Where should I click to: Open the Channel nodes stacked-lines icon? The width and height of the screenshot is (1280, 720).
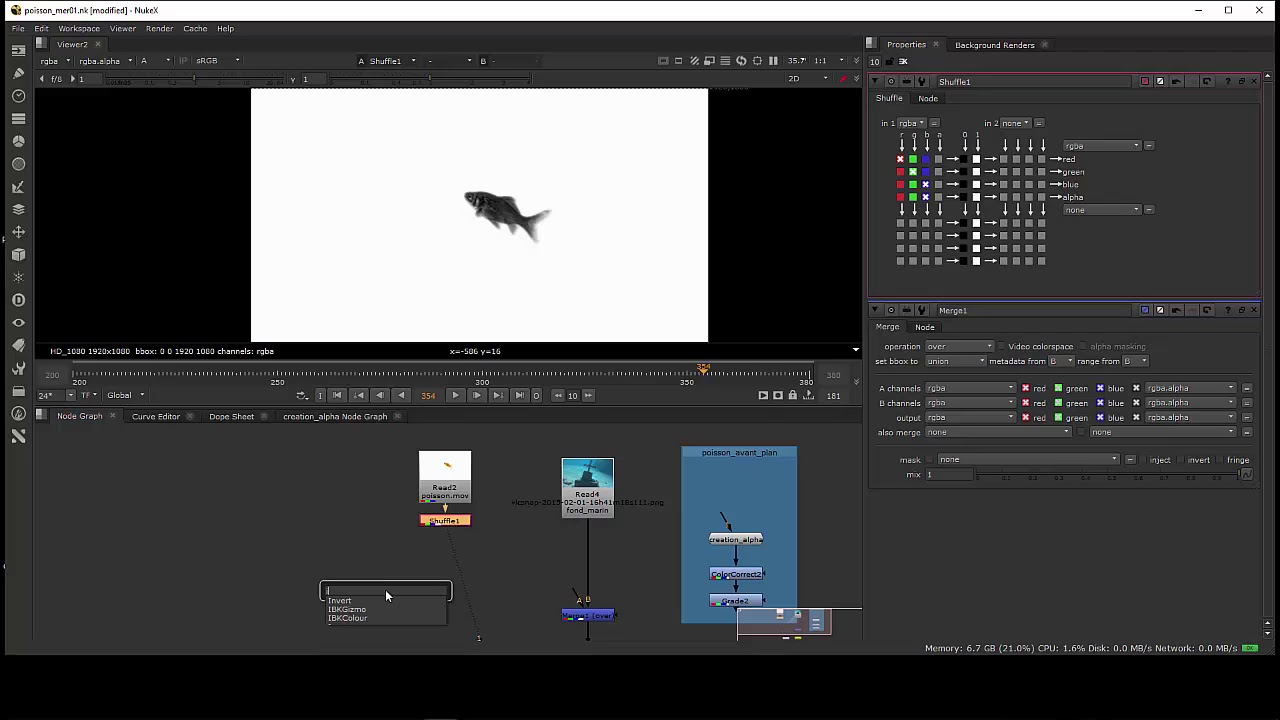click(18, 118)
